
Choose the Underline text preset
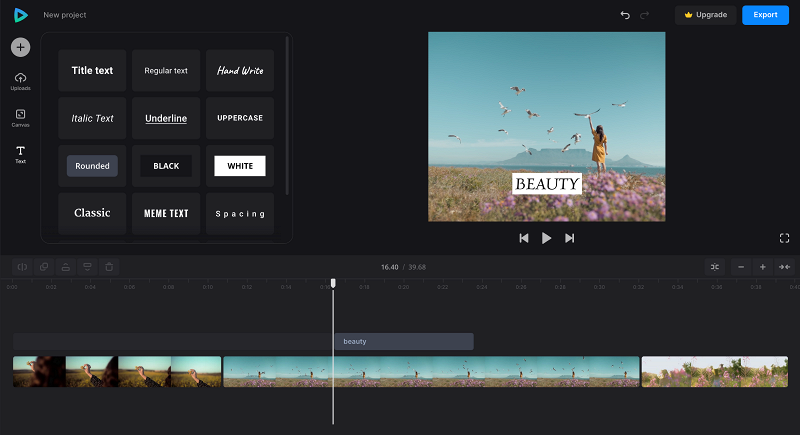(x=166, y=118)
